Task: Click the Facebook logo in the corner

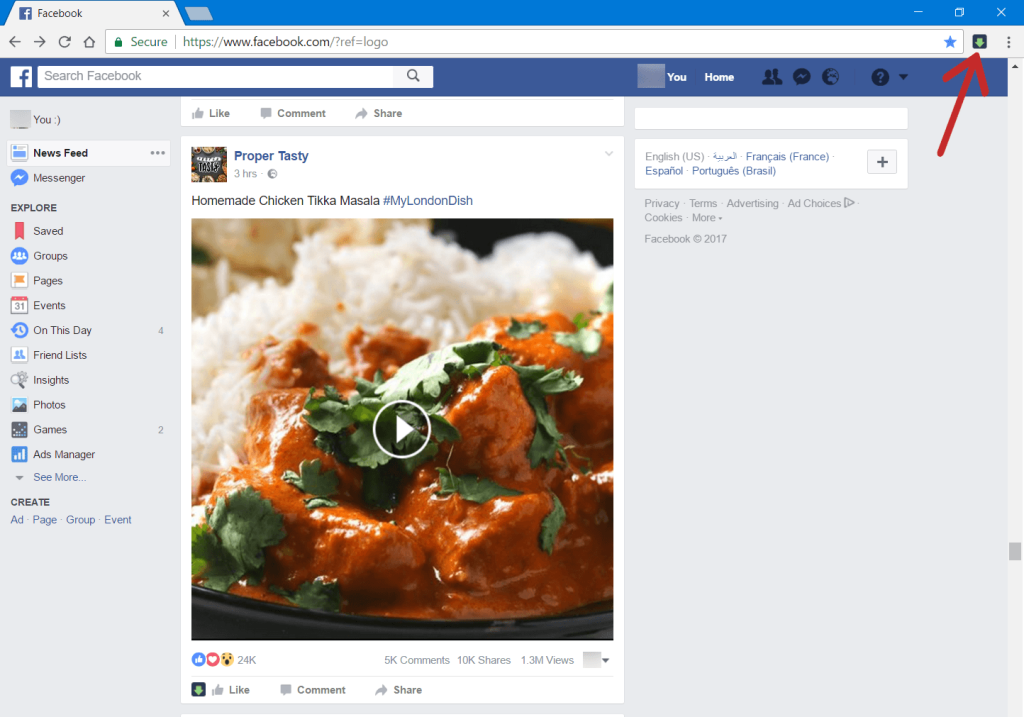Action: click(20, 76)
